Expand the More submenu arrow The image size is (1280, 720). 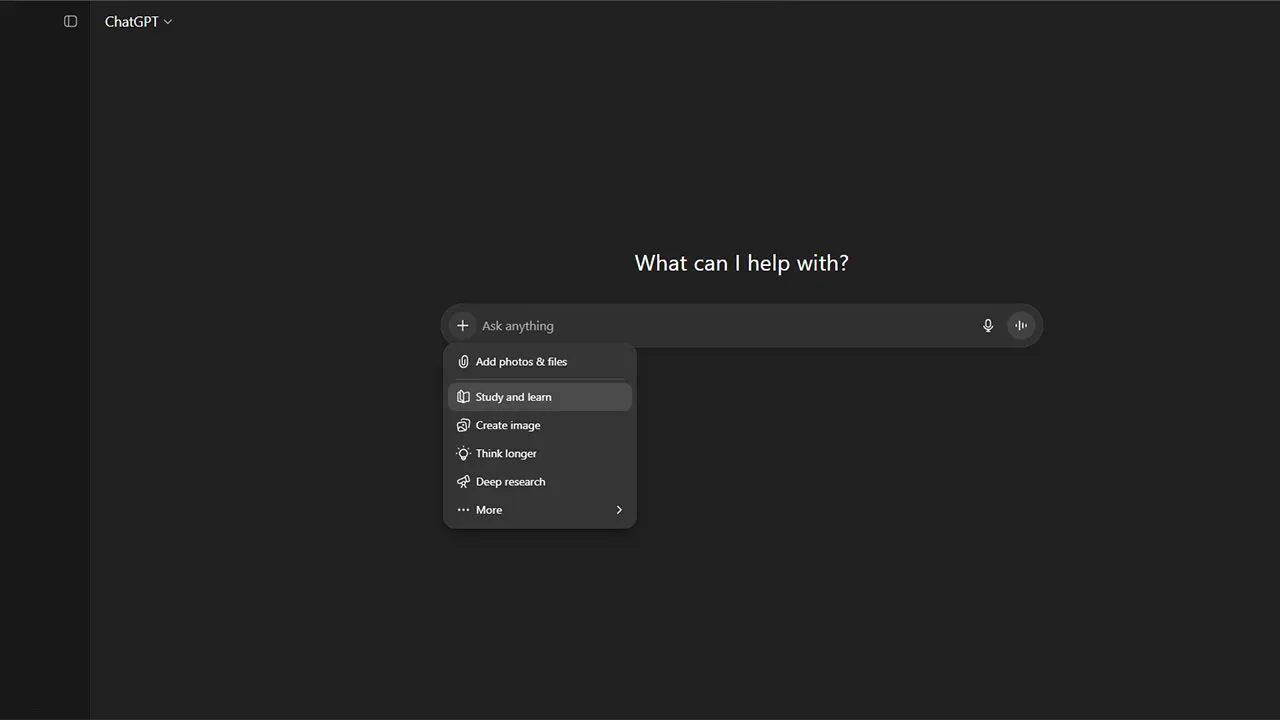[619, 510]
